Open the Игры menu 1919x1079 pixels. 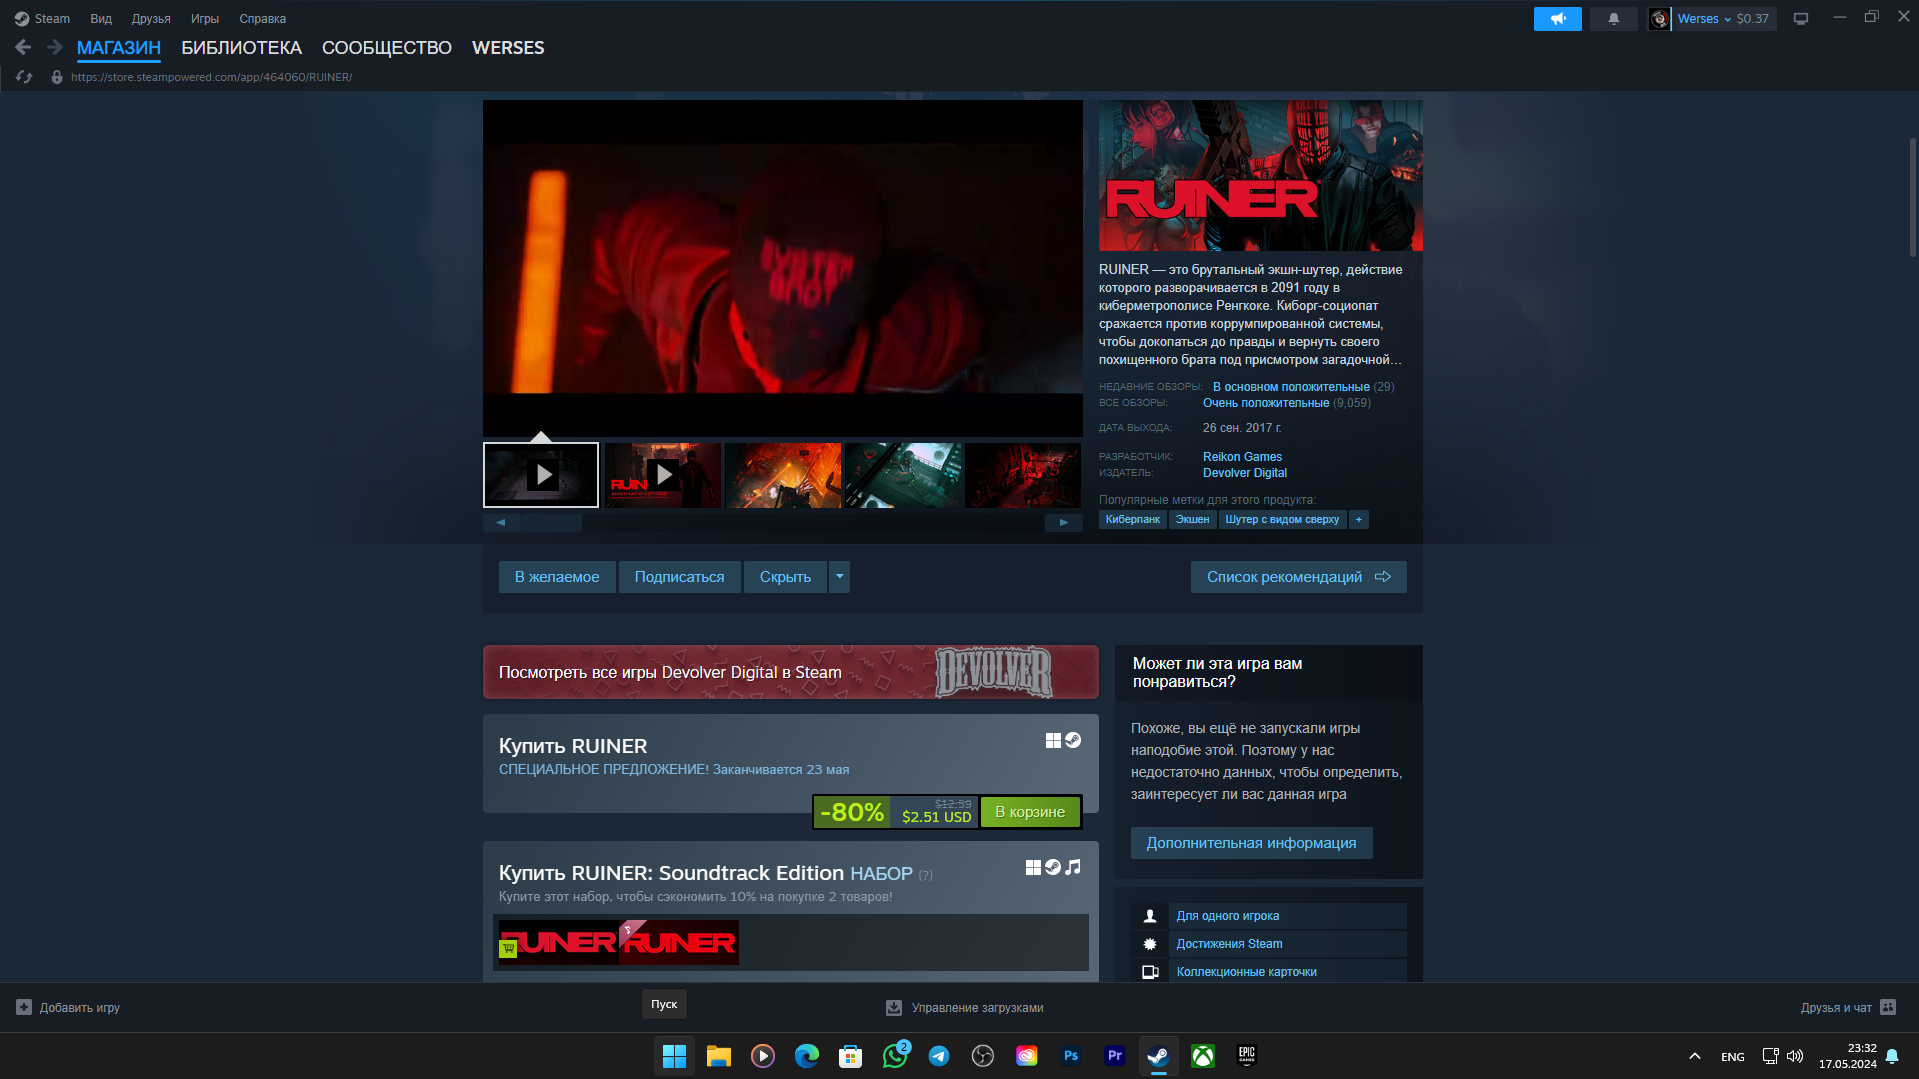pos(204,19)
